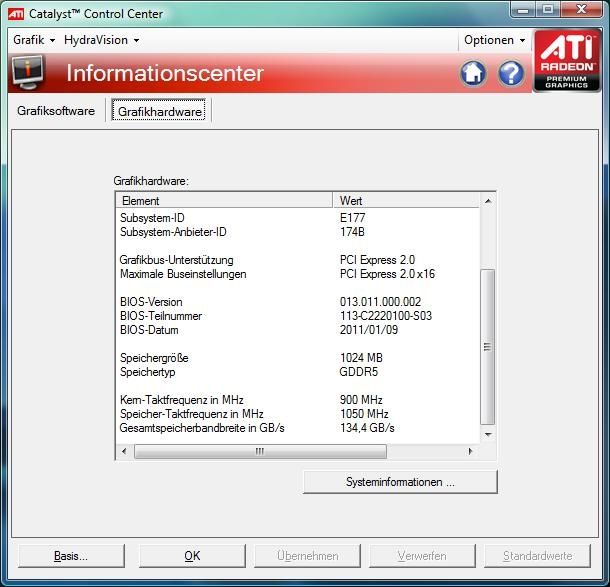The height and width of the screenshot is (587, 610).
Task: Click the greyed Verwerfen button
Action: tap(422, 556)
